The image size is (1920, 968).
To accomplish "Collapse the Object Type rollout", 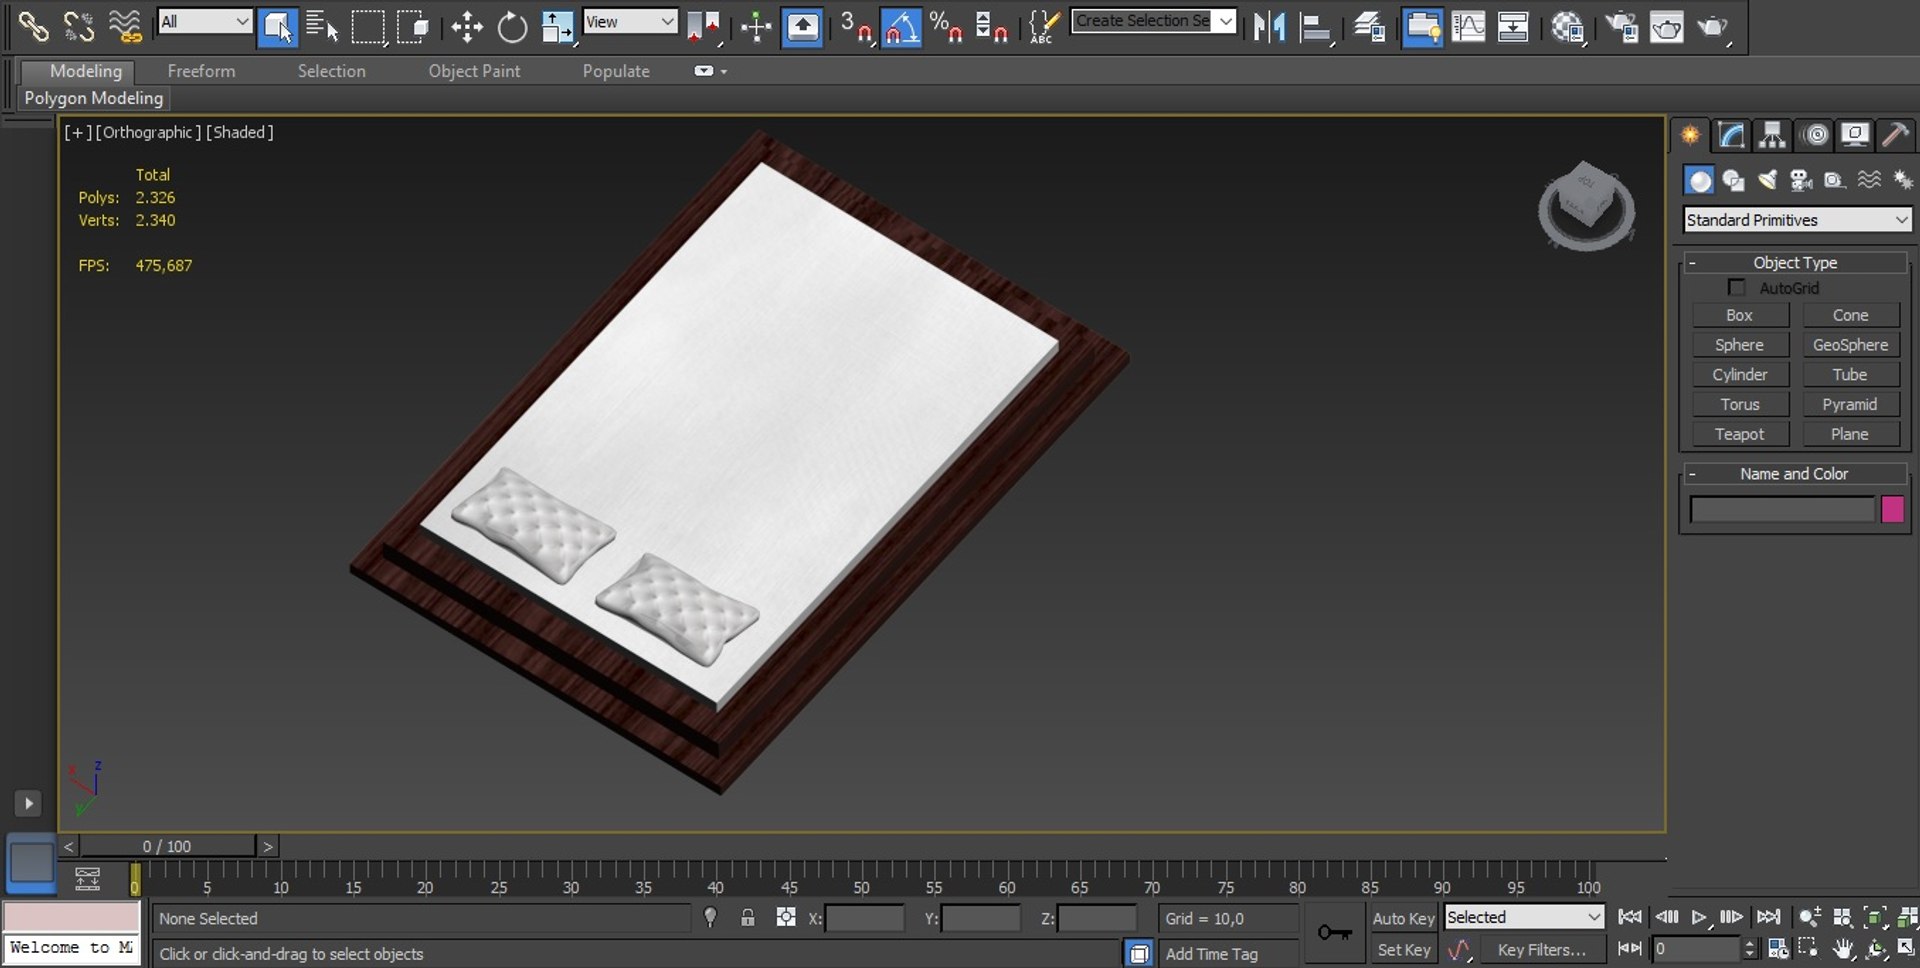I will point(1795,263).
